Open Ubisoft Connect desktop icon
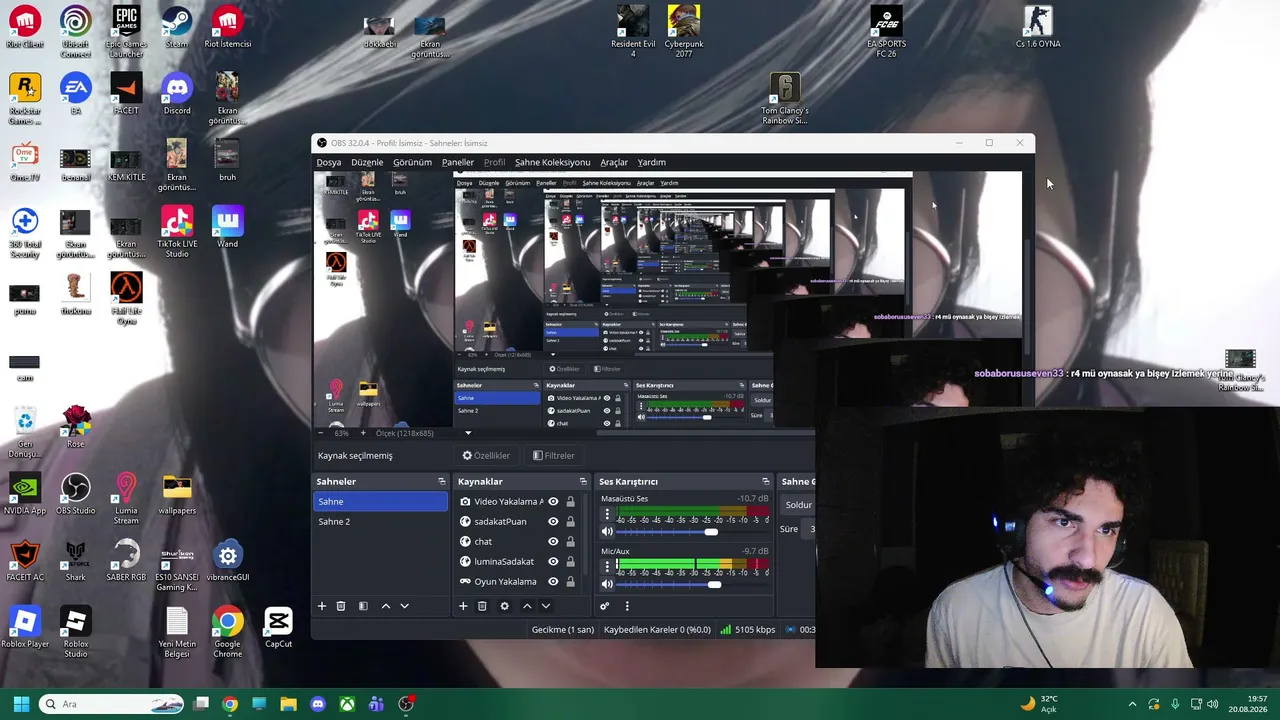The height and width of the screenshot is (720, 1280). coord(75,32)
